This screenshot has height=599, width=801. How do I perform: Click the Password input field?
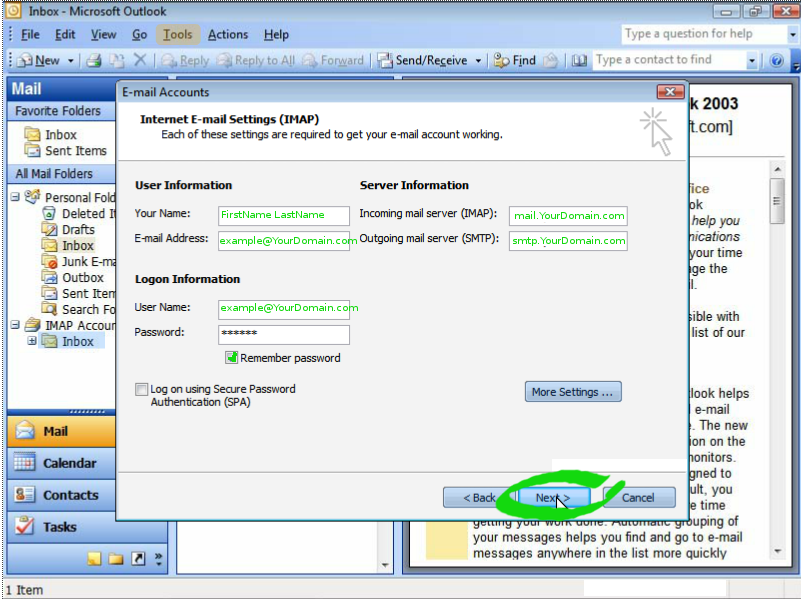[284, 334]
